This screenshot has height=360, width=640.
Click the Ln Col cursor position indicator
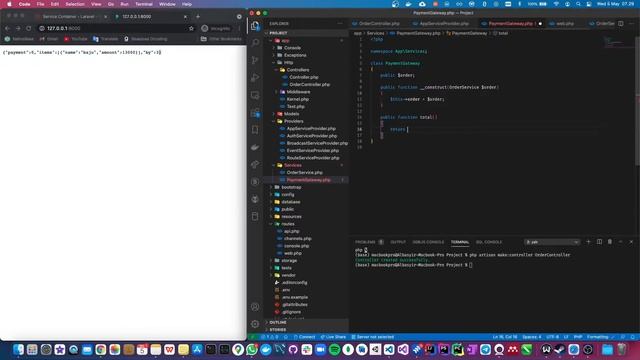point(505,337)
